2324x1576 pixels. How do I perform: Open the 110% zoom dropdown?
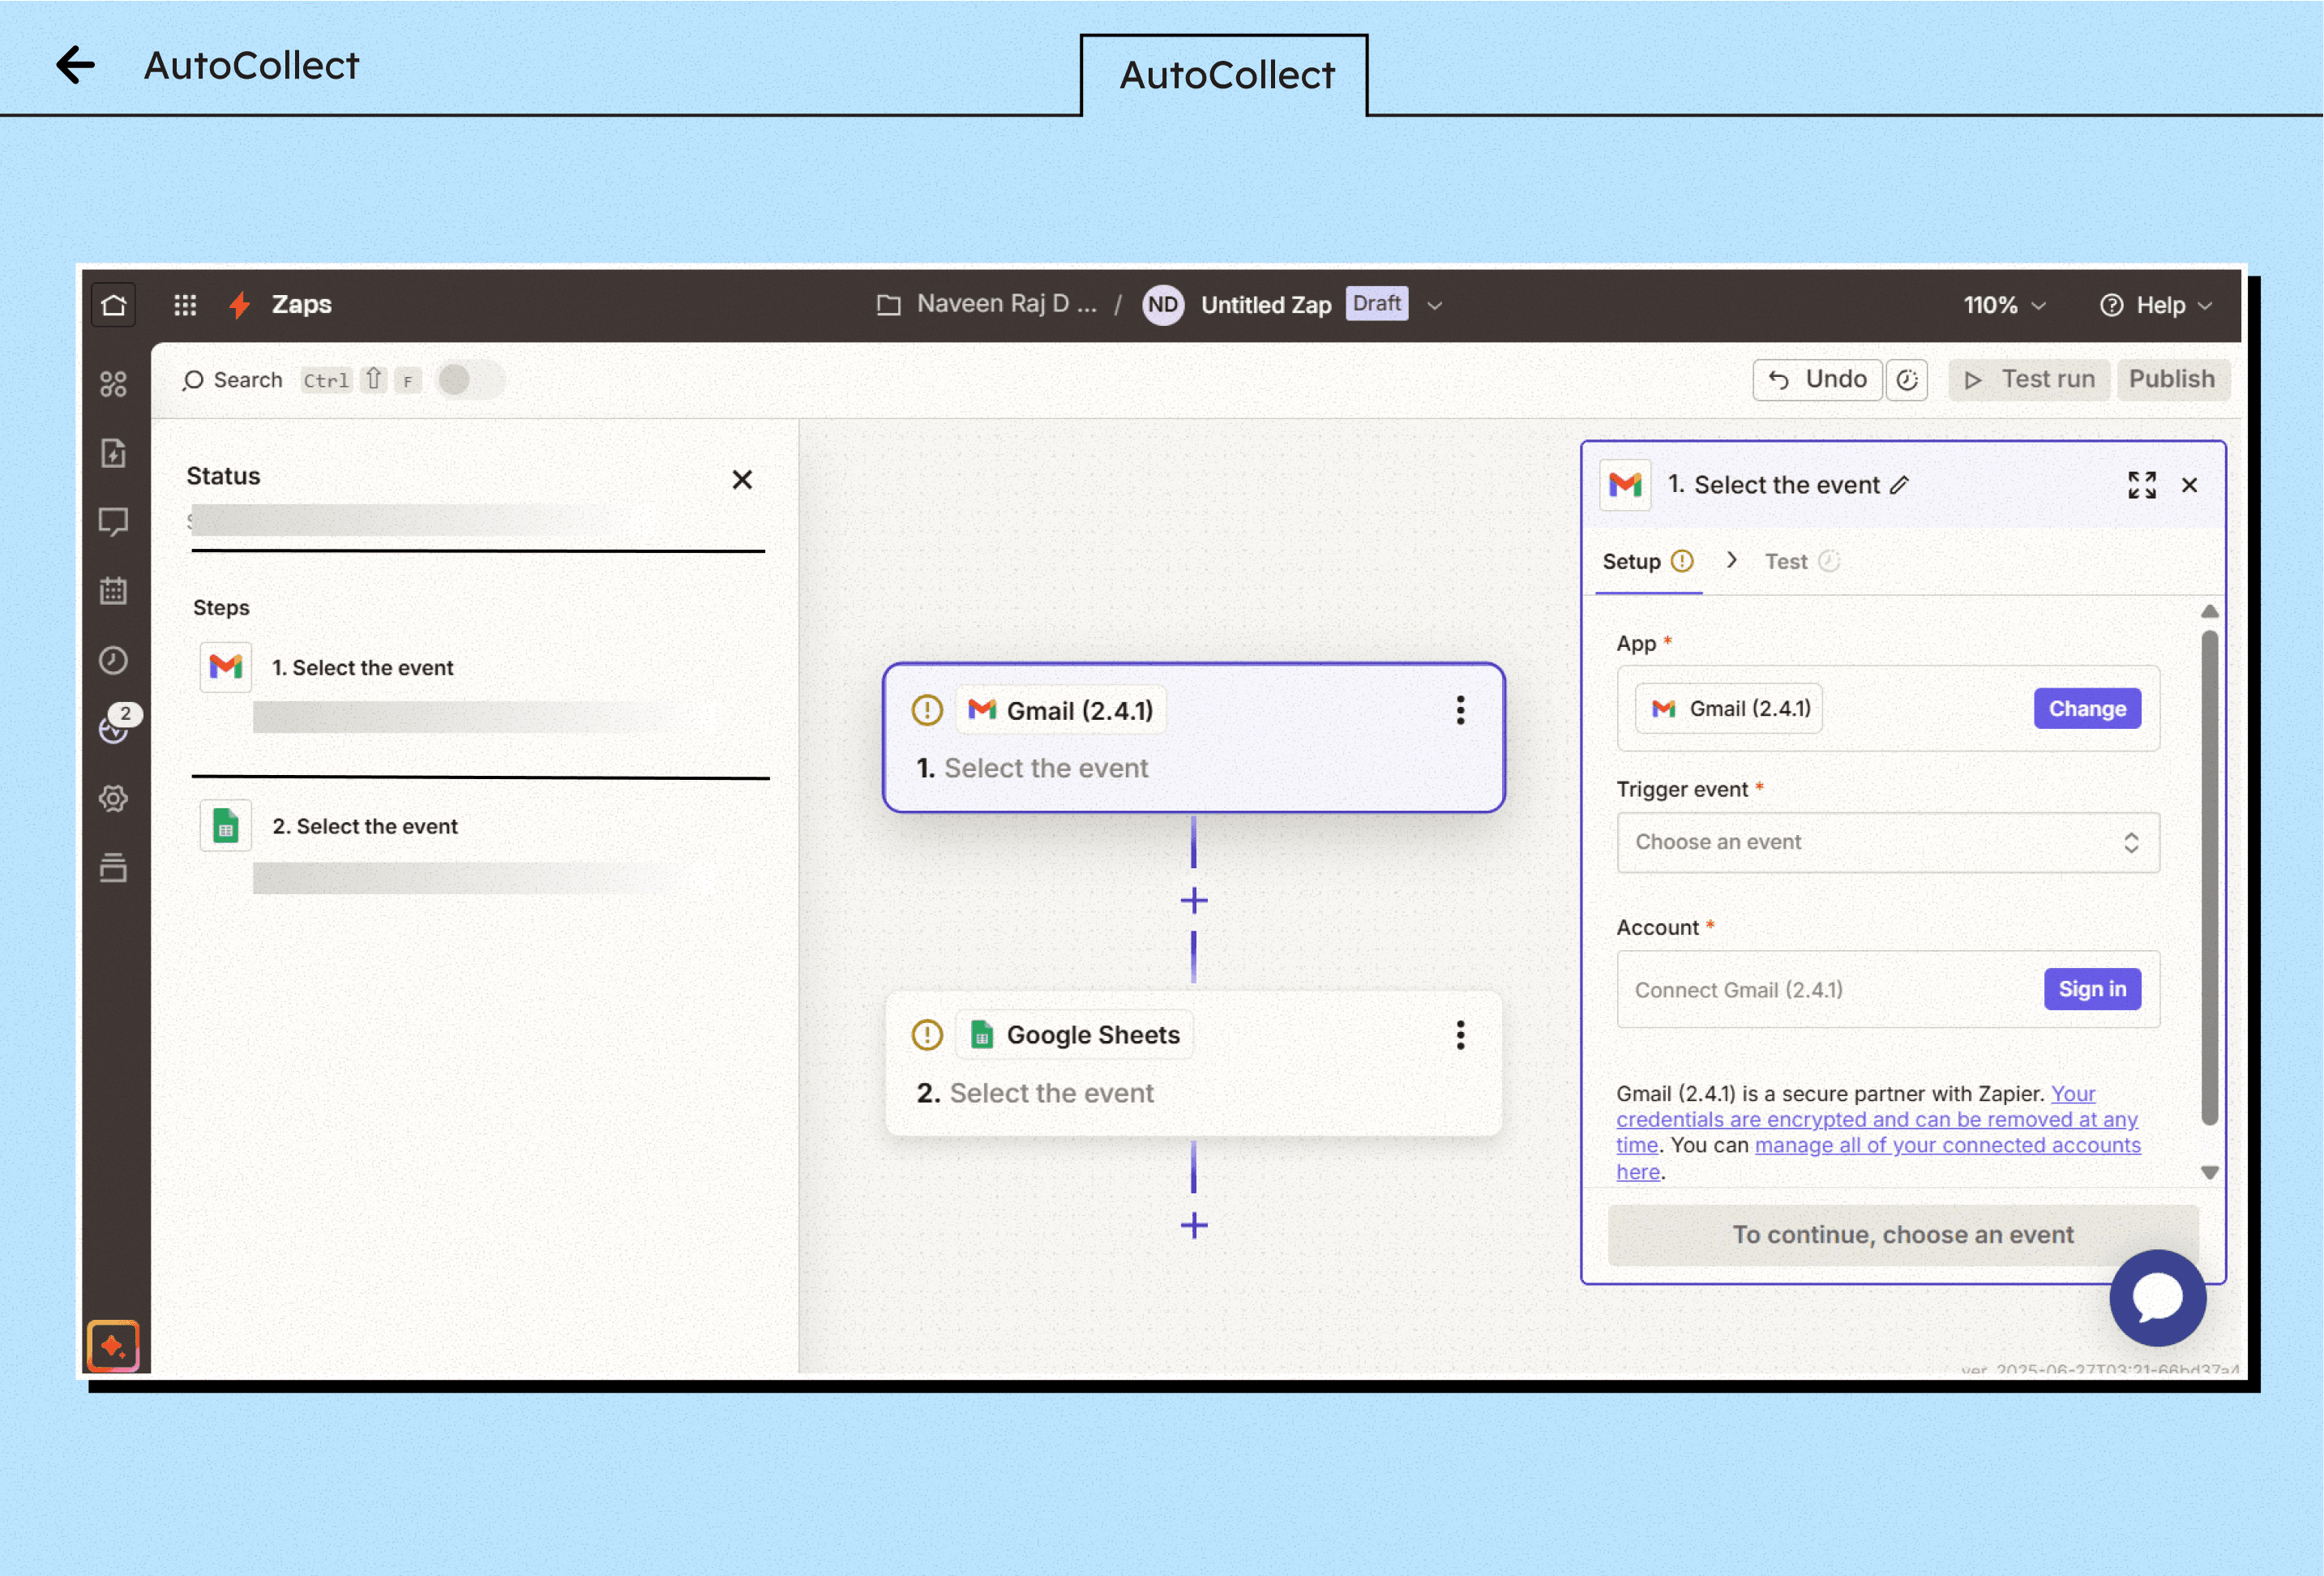[2003, 305]
